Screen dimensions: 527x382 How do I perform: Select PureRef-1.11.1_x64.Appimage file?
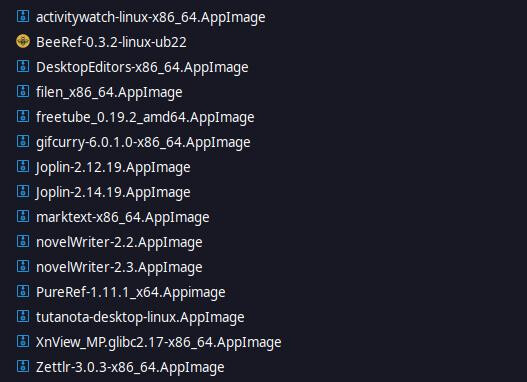[131, 292]
